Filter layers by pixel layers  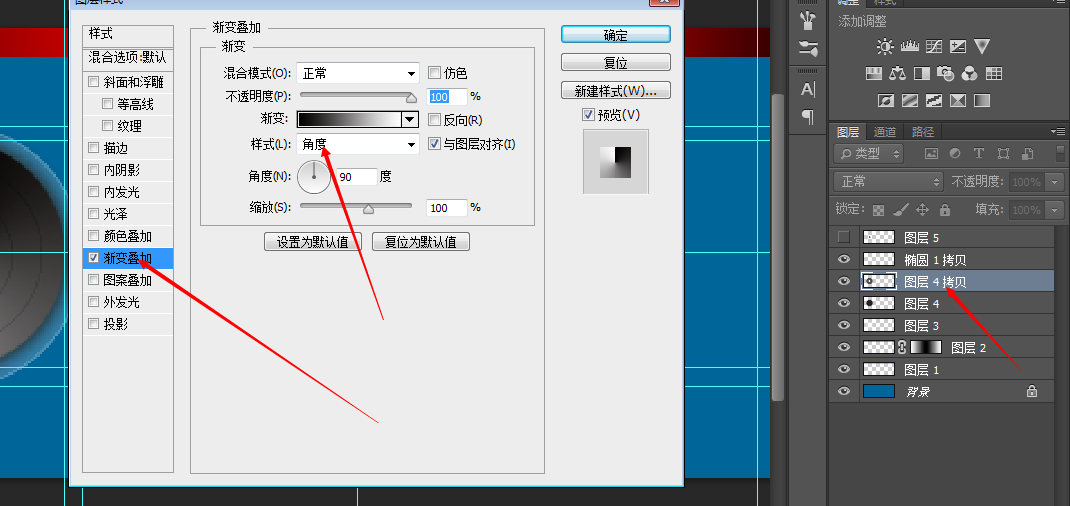coord(932,153)
